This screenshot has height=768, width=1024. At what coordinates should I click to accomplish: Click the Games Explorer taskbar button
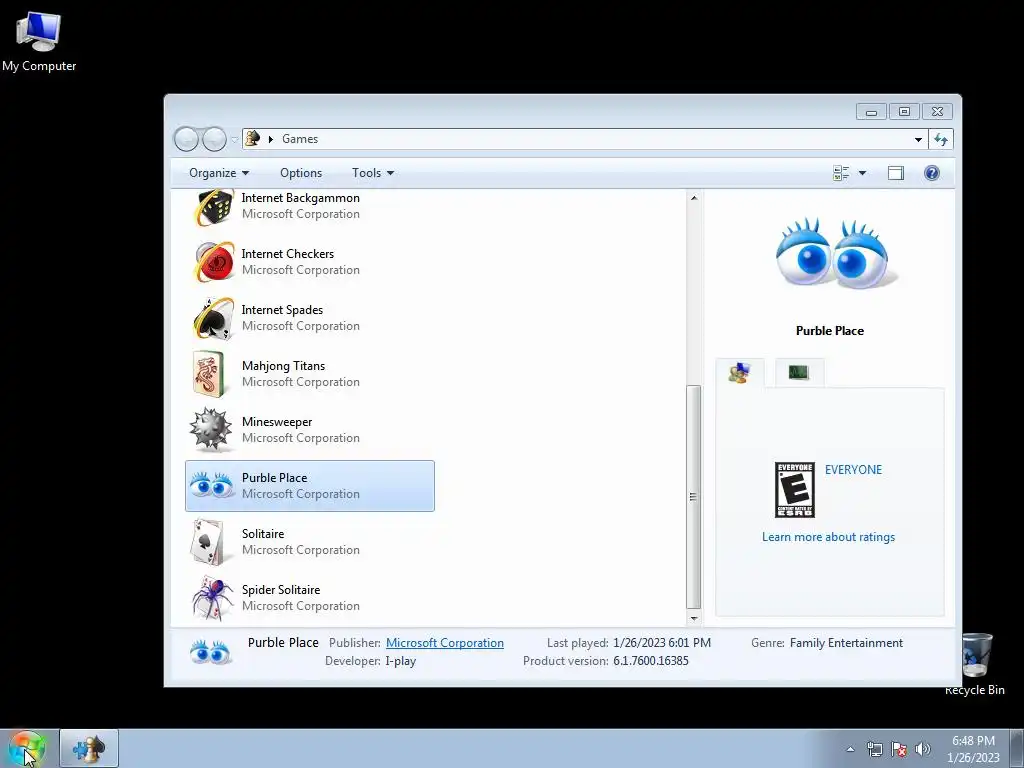coord(89,748)
